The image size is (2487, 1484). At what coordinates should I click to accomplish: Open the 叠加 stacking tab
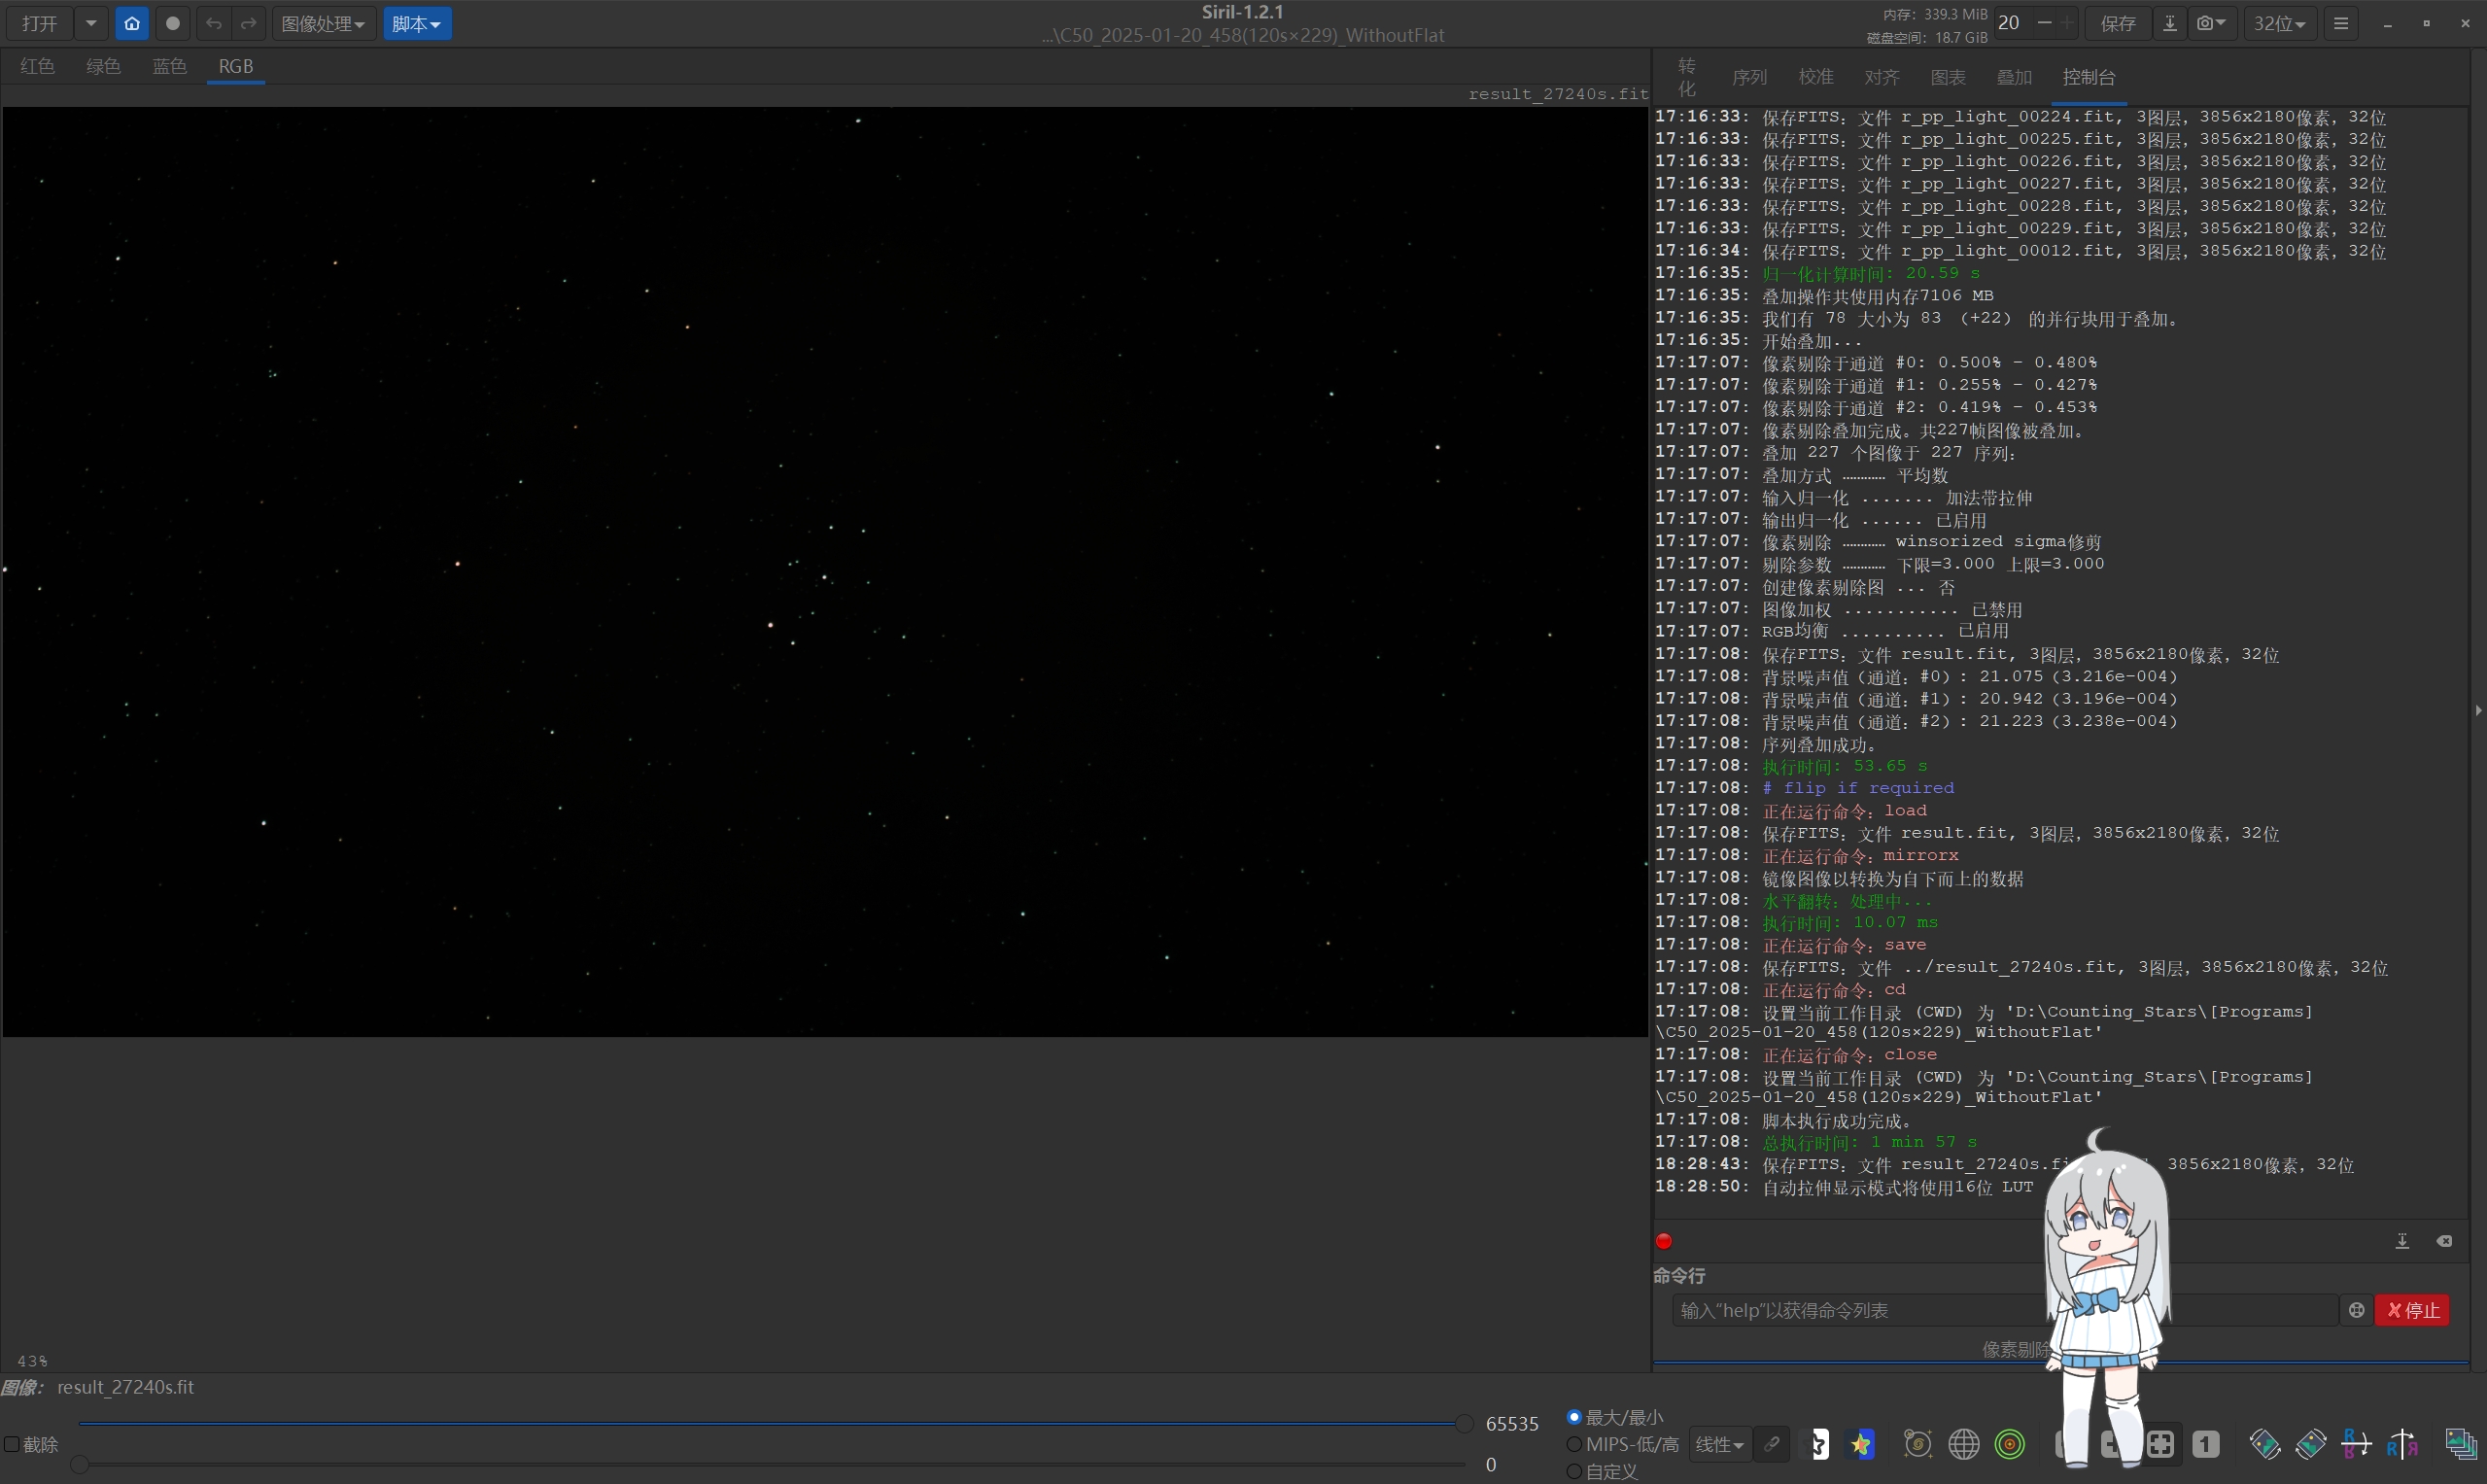click(x=2014, y=77)
